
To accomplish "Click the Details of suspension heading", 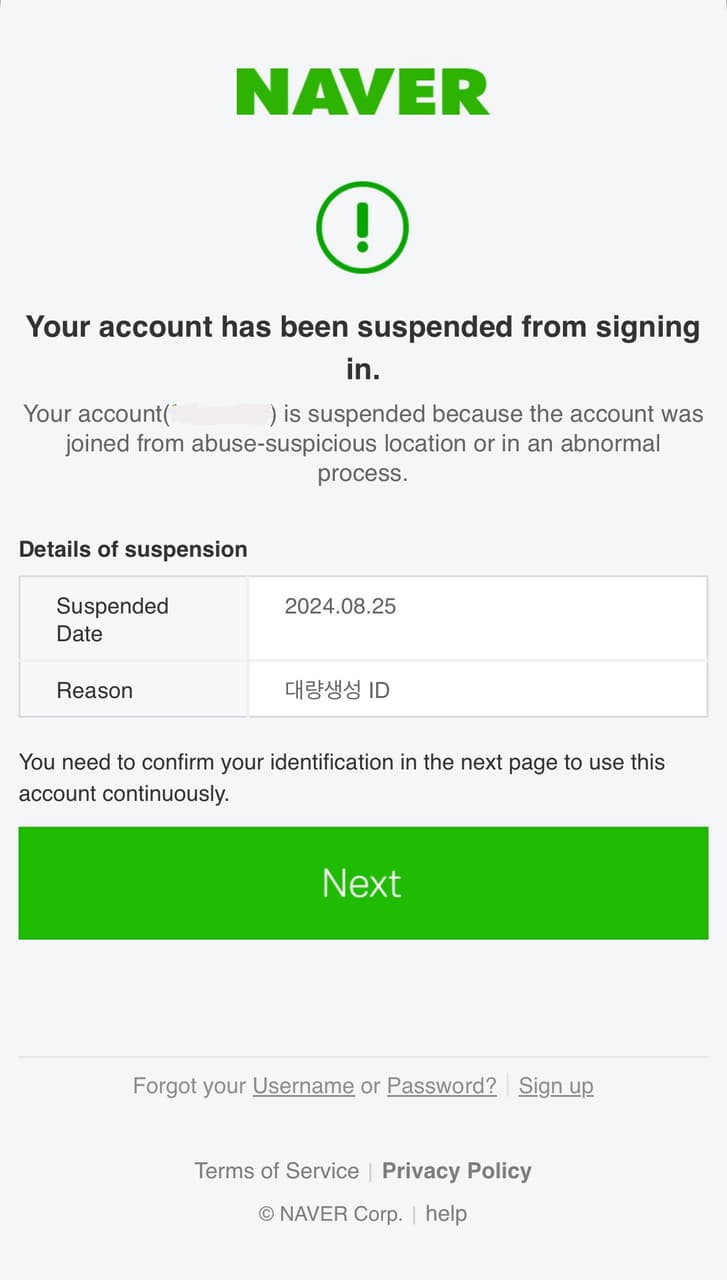I will coord(133,550).
